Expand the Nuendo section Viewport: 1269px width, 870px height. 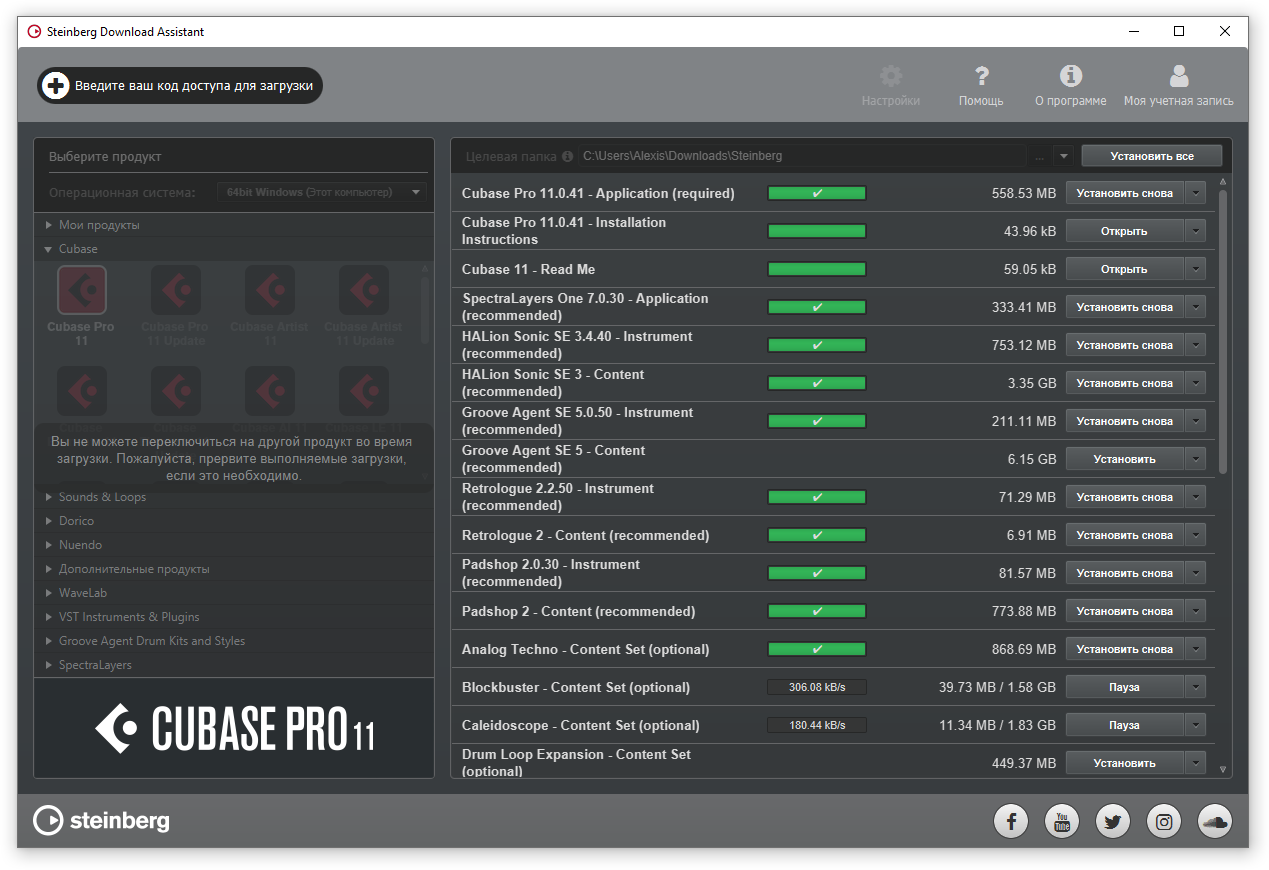pos(49,545)
